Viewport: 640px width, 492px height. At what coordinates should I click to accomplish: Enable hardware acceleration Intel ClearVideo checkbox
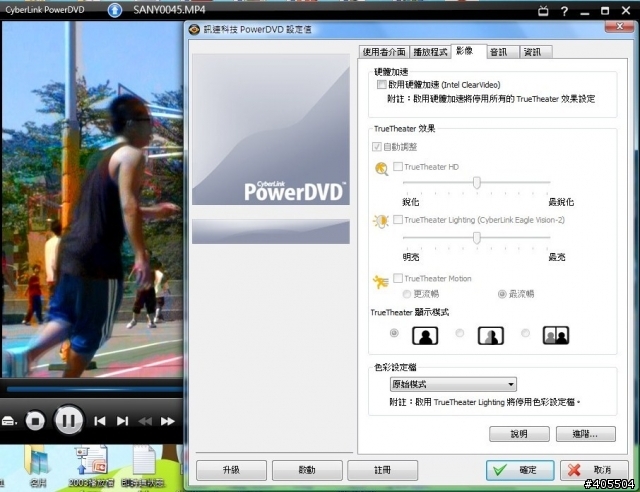(382, 85)
